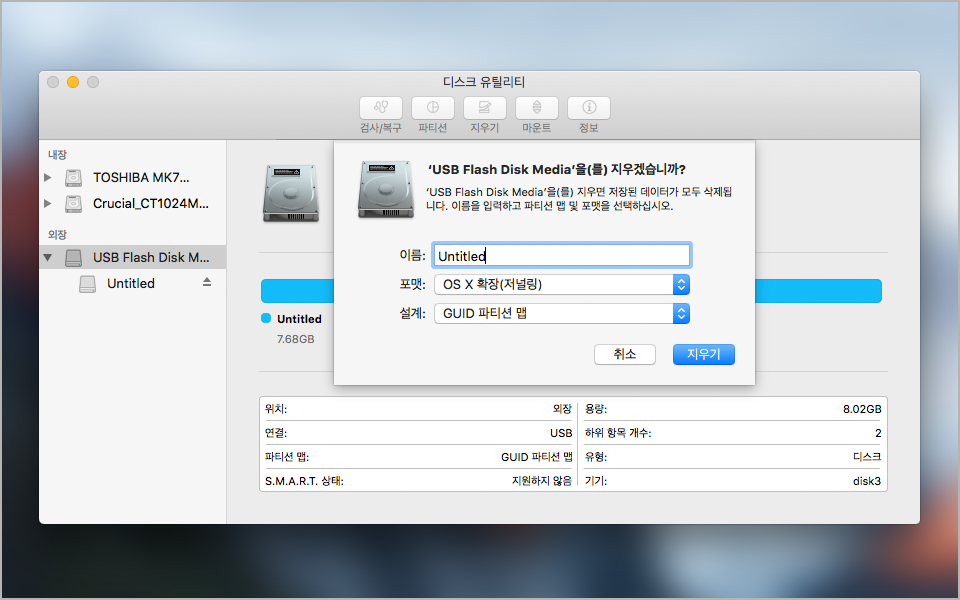Expand the Crucial_CT1024M disk tree
Screen dimensions: 960x600
[48, 204]
